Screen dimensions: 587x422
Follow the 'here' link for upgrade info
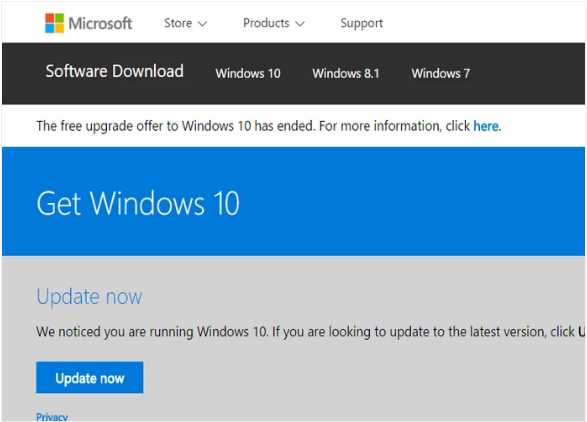(486, 126)
